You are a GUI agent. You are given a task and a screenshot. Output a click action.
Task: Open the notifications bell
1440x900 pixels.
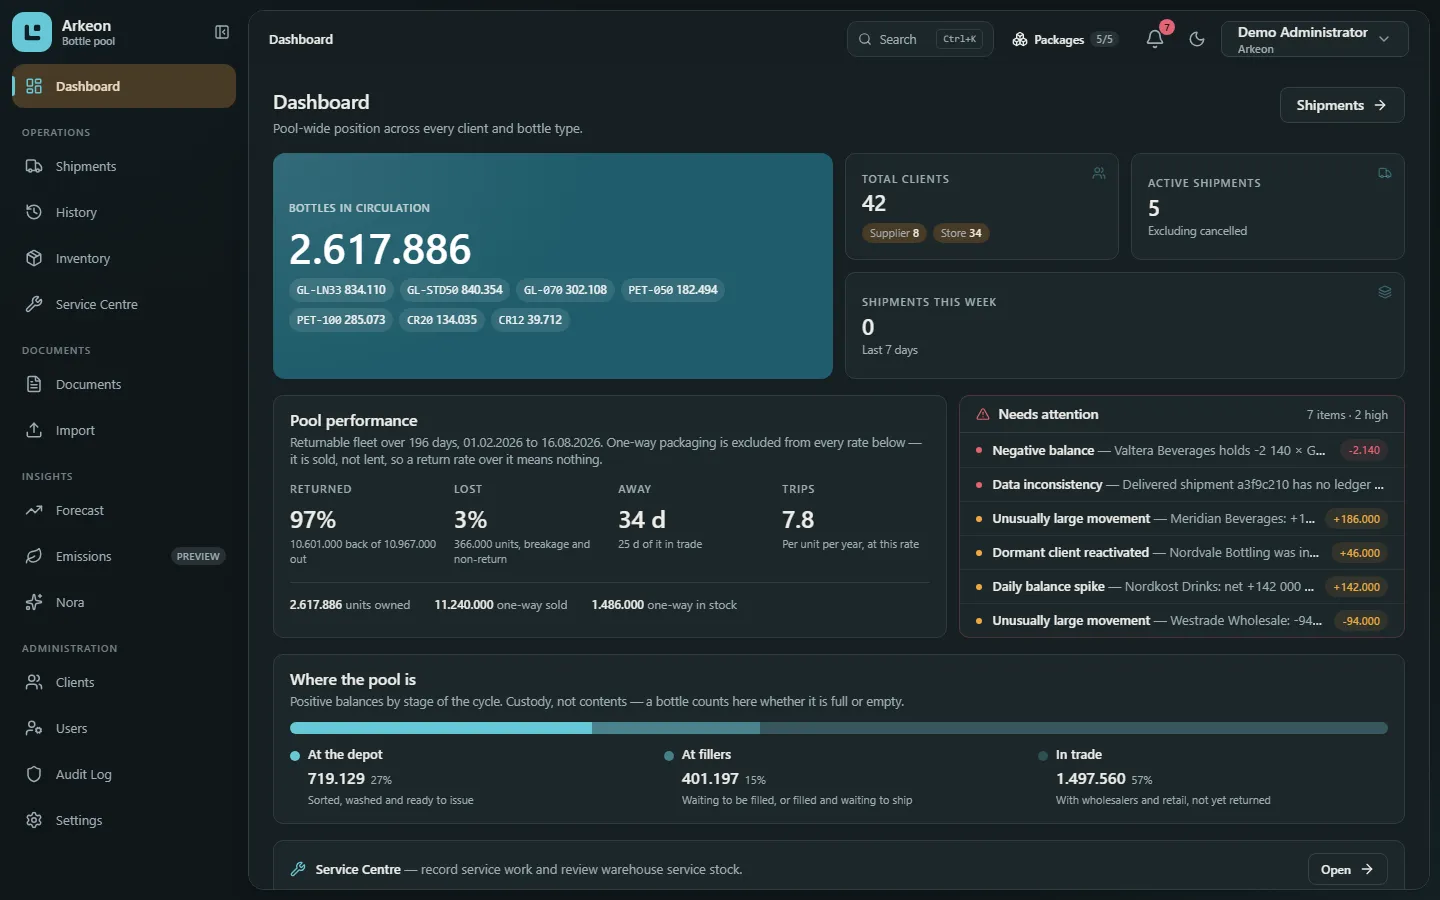click(x=1155, y=39)
